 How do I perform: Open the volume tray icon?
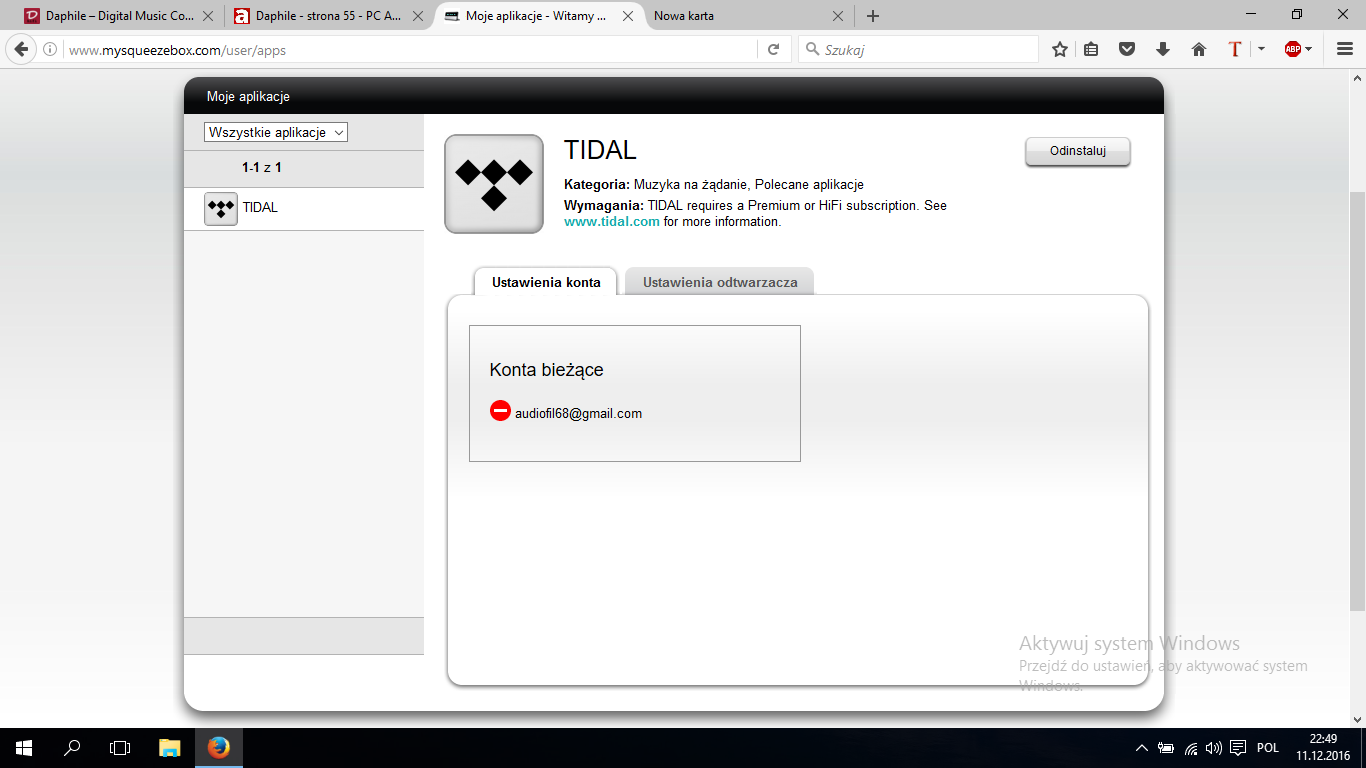pos(1214,748)
